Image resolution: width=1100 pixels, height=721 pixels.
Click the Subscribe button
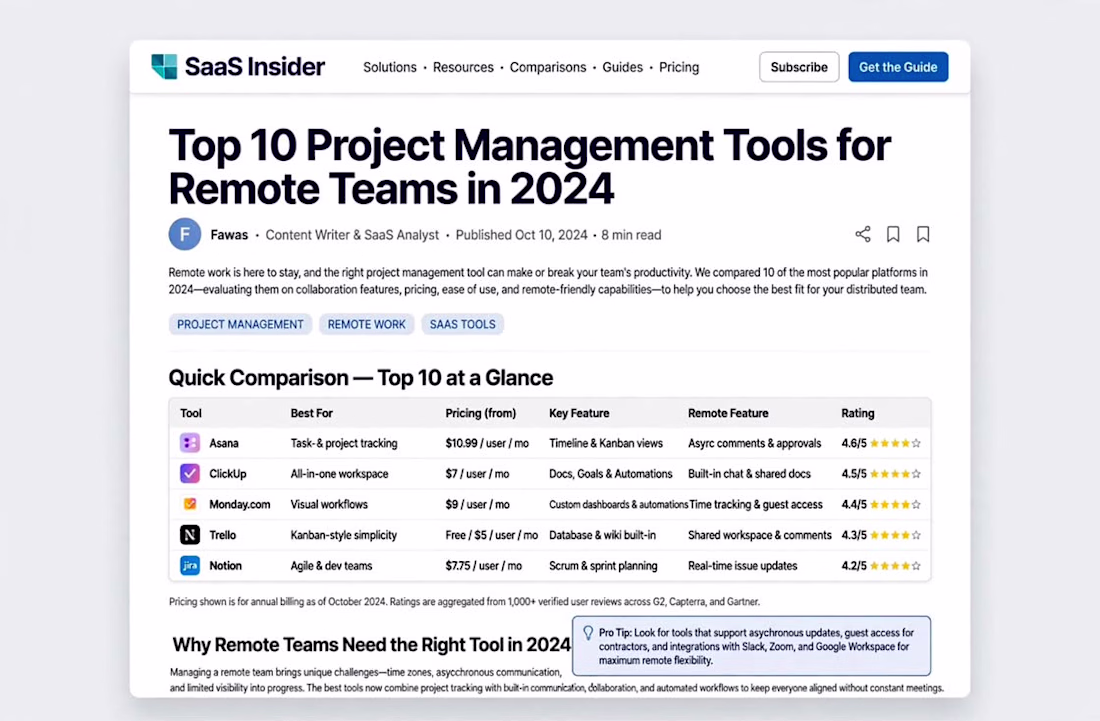(x=799, y=67)
